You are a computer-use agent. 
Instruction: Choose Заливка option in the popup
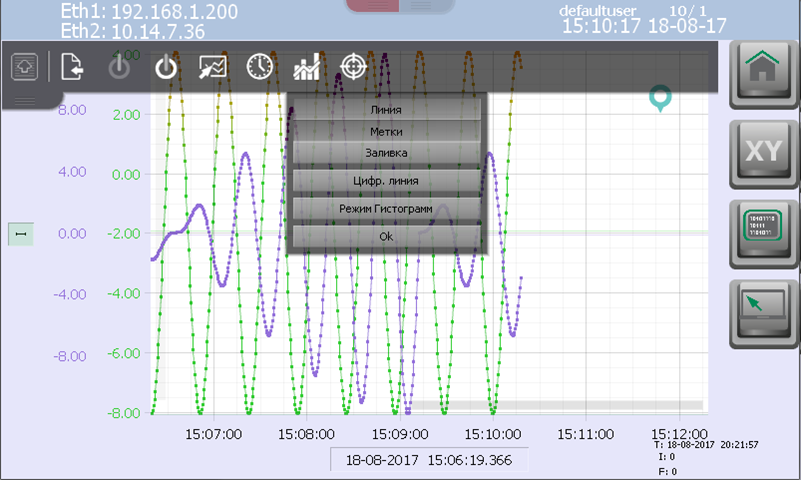tap(386, 153)
